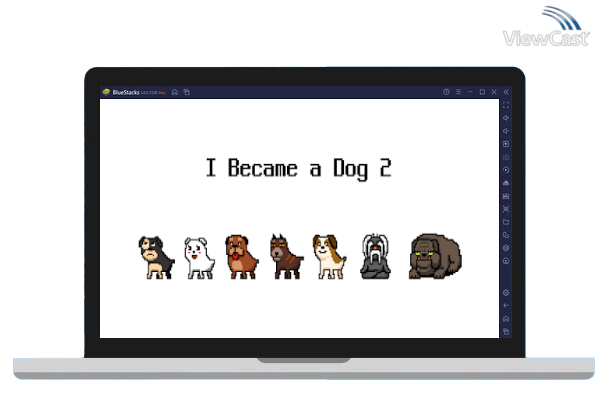Open the help question-mark icon in the title bar
The width and height of the screenshot is (602, 414).
coord(446,92)
